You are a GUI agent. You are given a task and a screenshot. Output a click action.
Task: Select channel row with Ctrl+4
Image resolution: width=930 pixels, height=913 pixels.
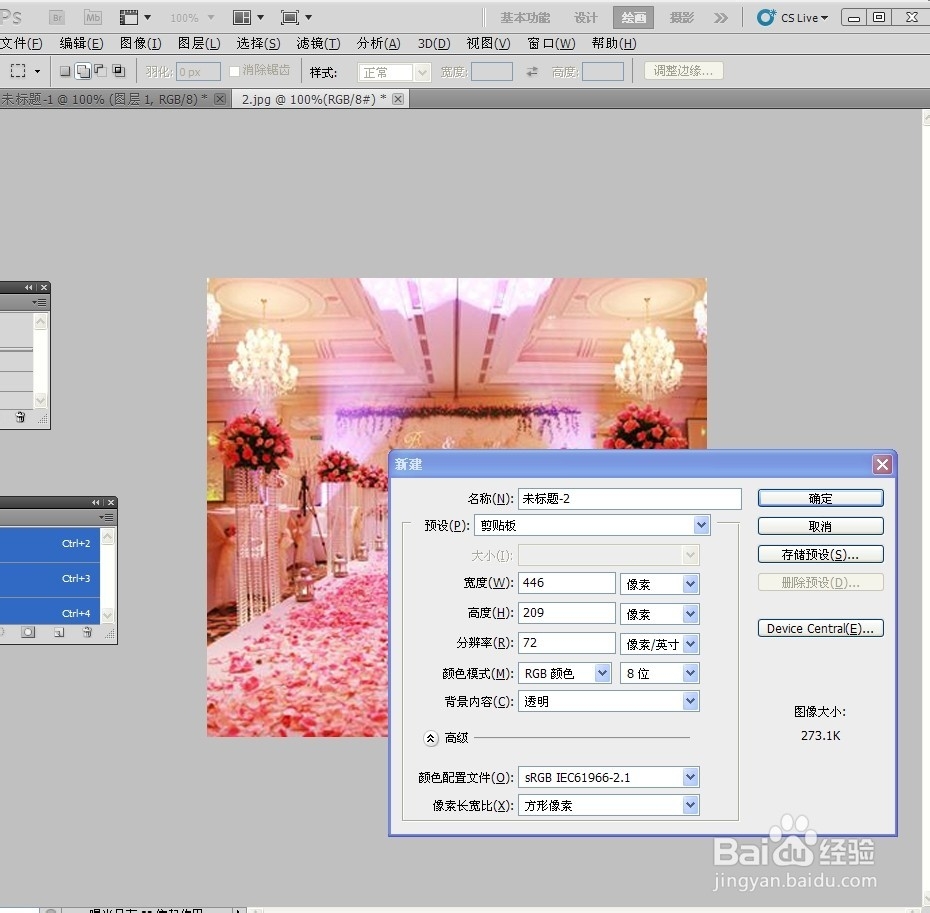(50, 610)
